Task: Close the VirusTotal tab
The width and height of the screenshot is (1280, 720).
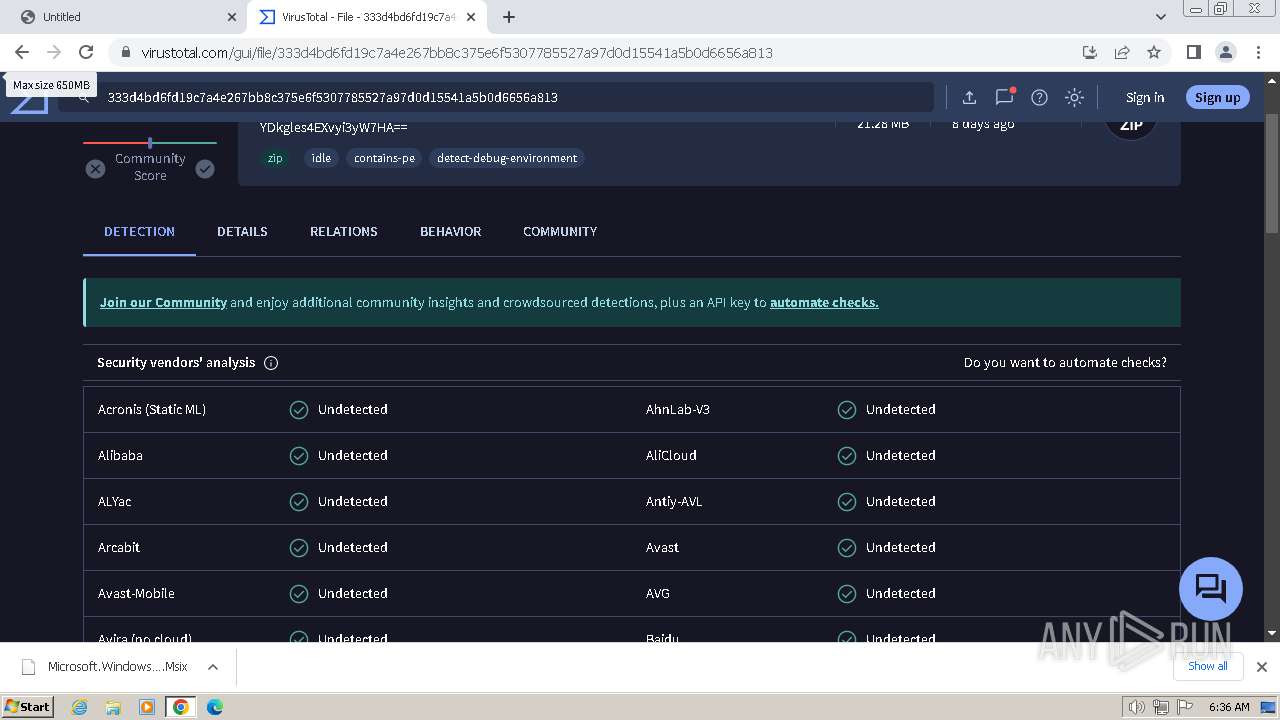Action: point(471,17)
